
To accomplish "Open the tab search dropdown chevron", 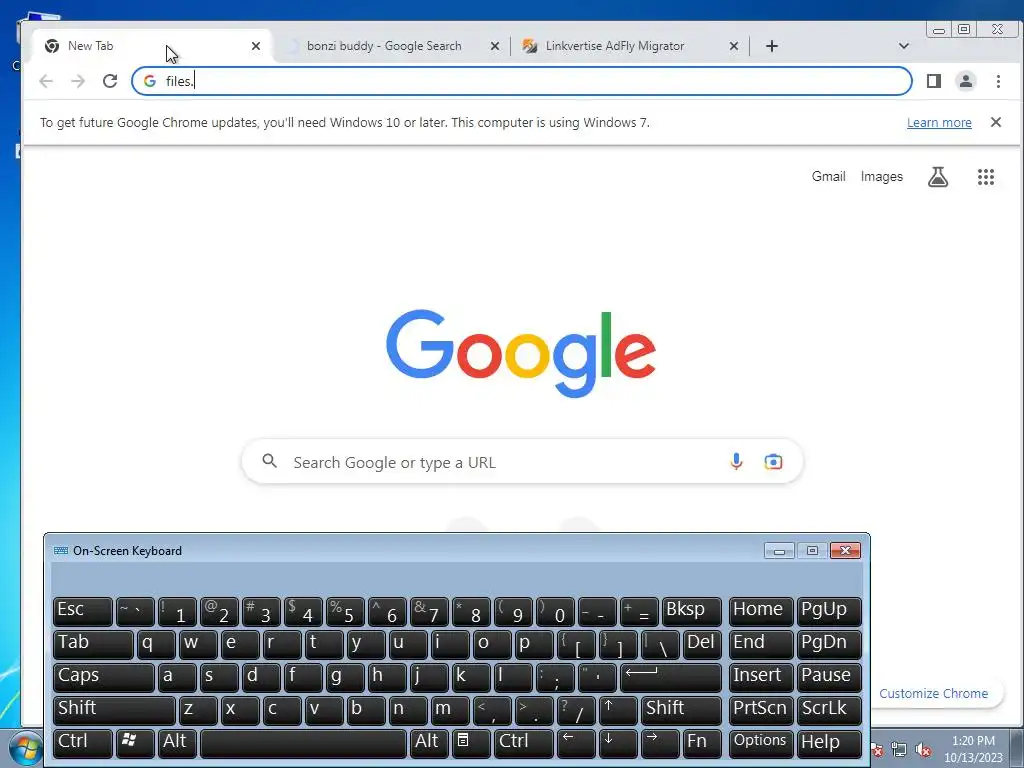I will point(904,46).
